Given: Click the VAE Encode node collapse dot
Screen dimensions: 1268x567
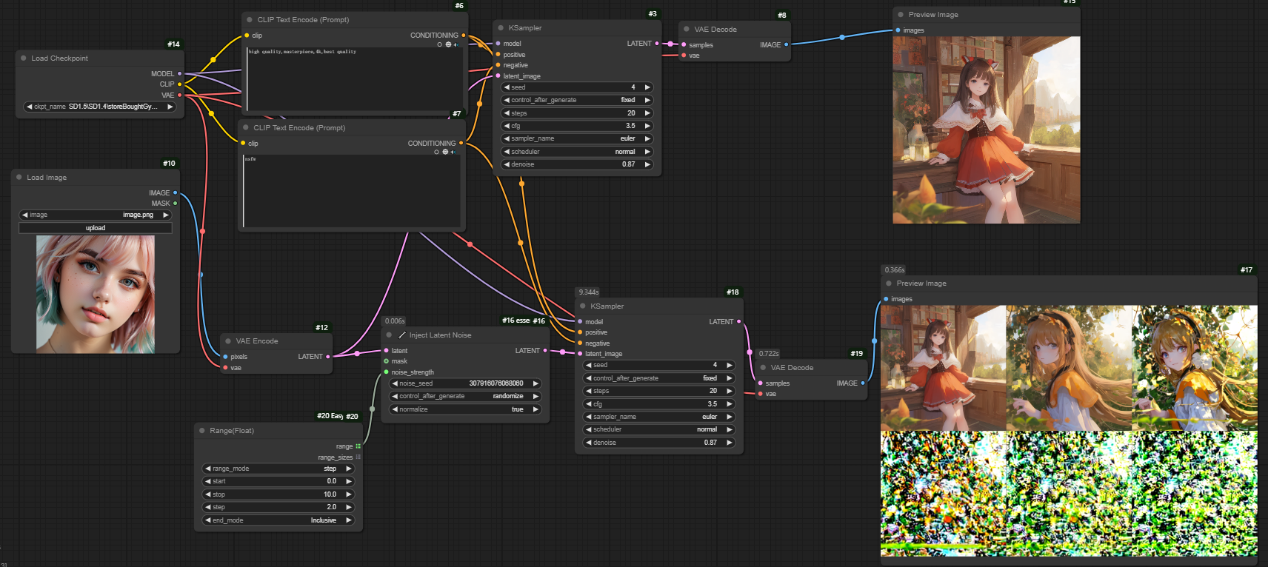Looking at the screenshot, I should pos(228,341).
